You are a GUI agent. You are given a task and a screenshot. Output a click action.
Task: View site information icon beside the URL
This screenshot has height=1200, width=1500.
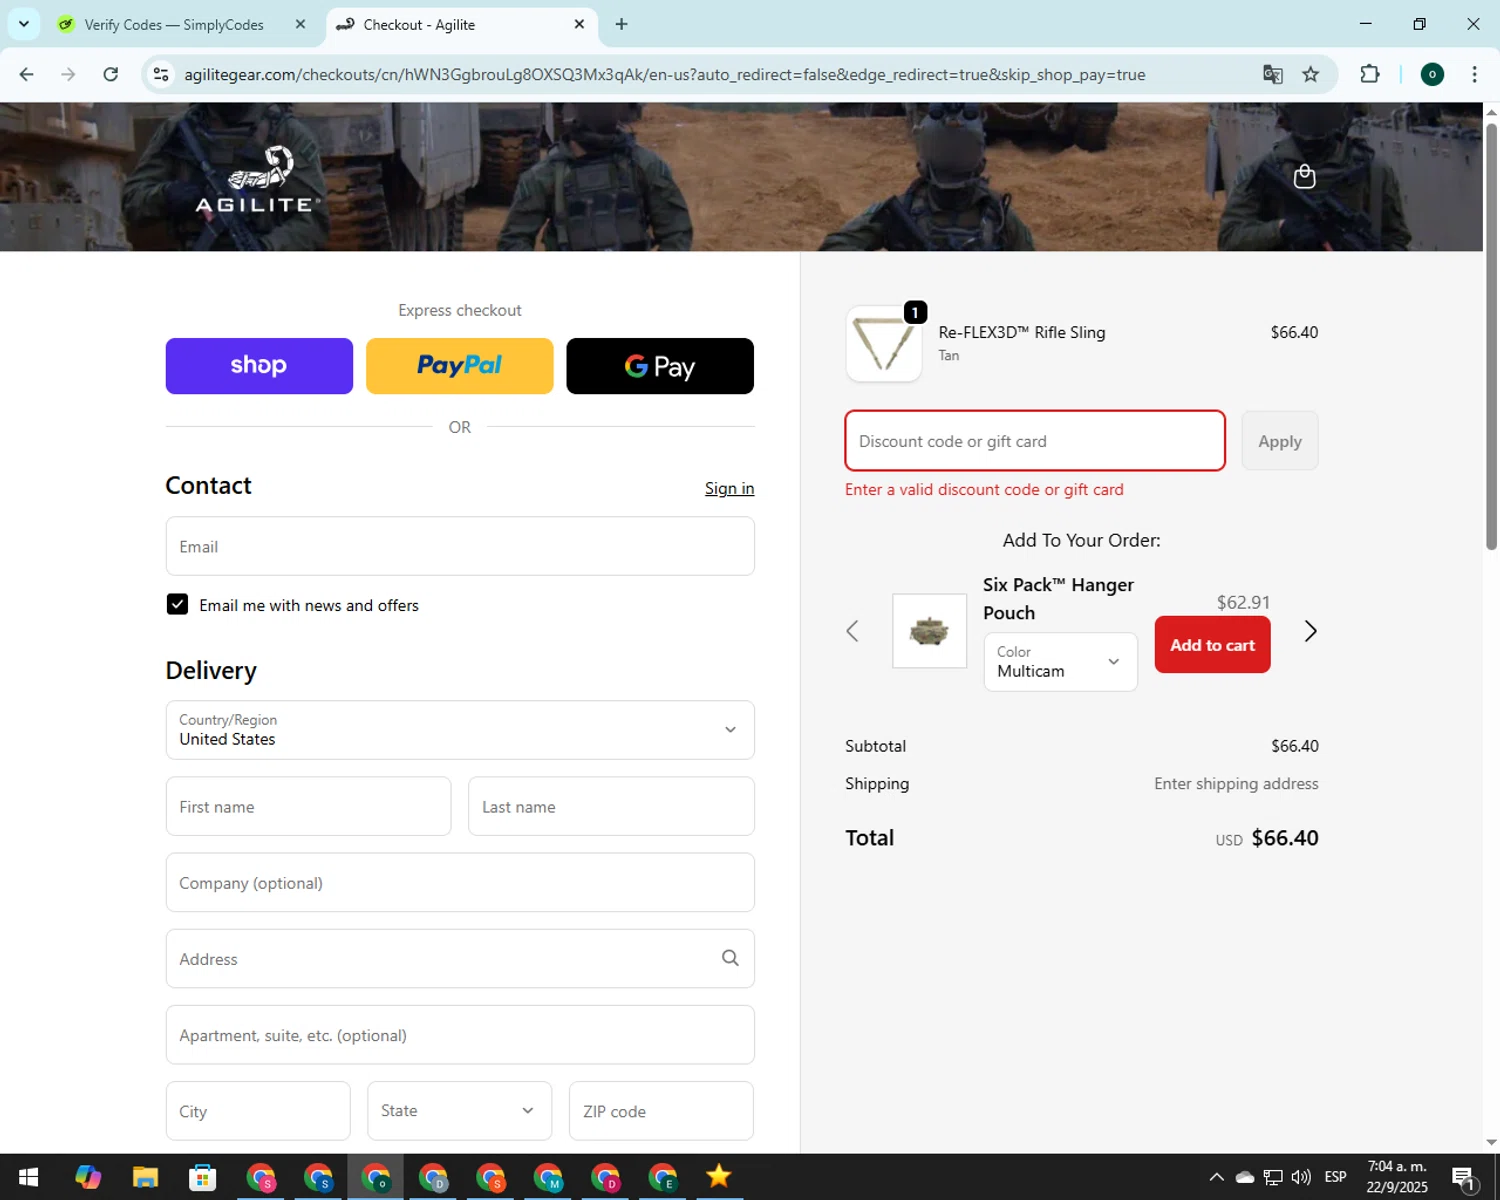click(x=160, y=74)
